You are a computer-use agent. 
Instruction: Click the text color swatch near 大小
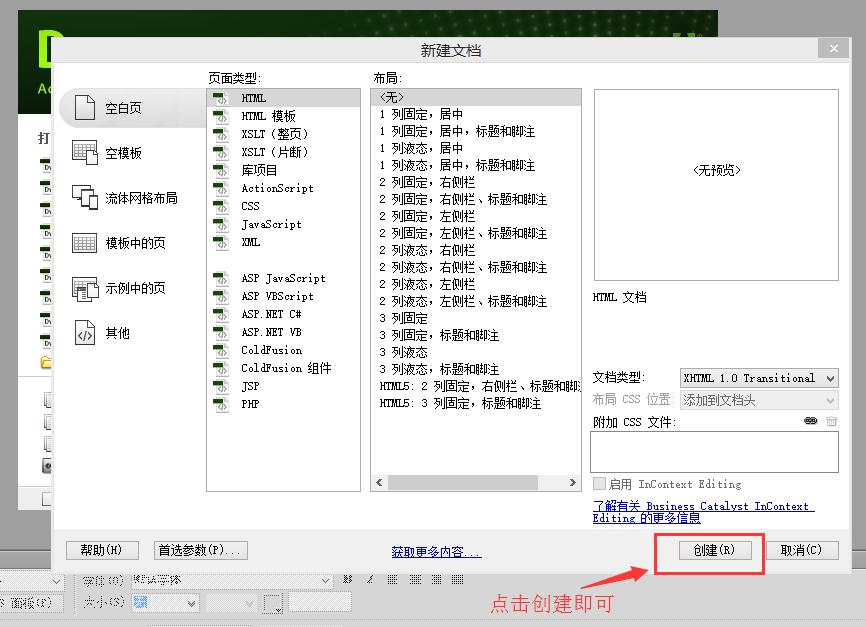click(272, 603)
